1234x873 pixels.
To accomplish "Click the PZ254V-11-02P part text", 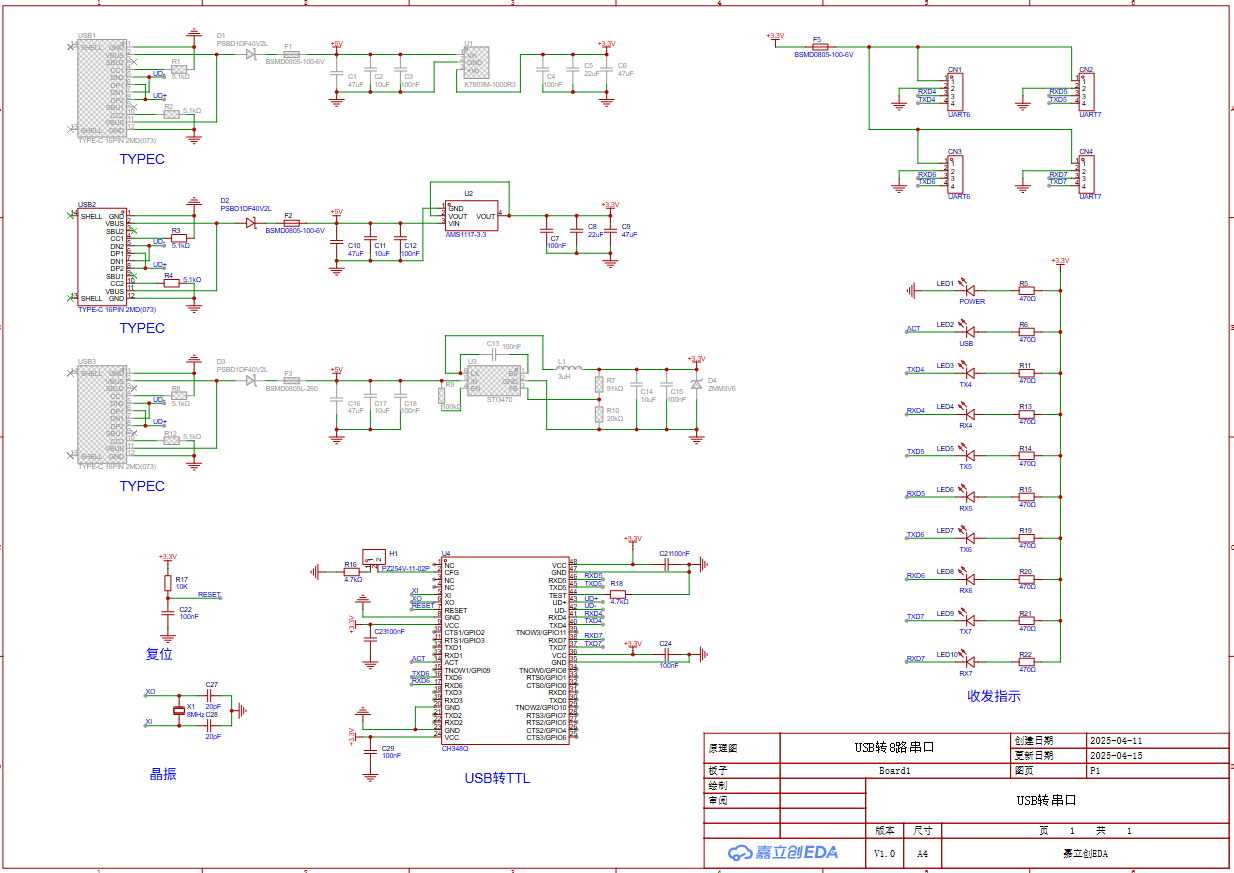I will pos(406,568).
